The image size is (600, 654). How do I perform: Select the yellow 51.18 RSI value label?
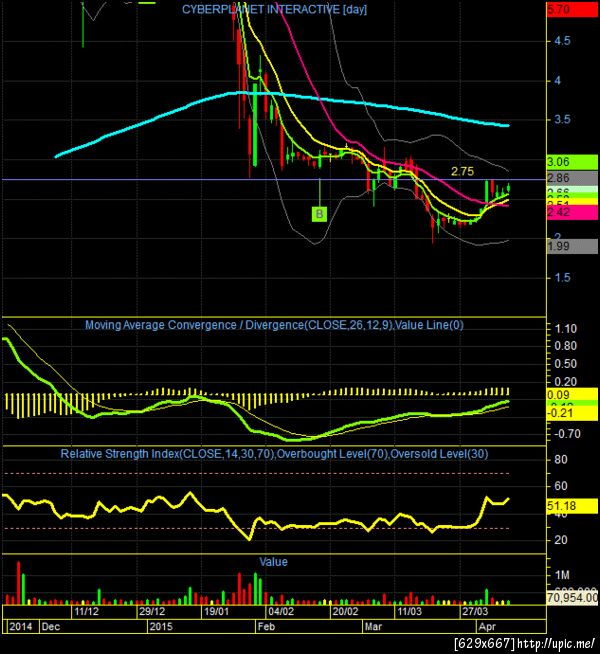point(572,506)
